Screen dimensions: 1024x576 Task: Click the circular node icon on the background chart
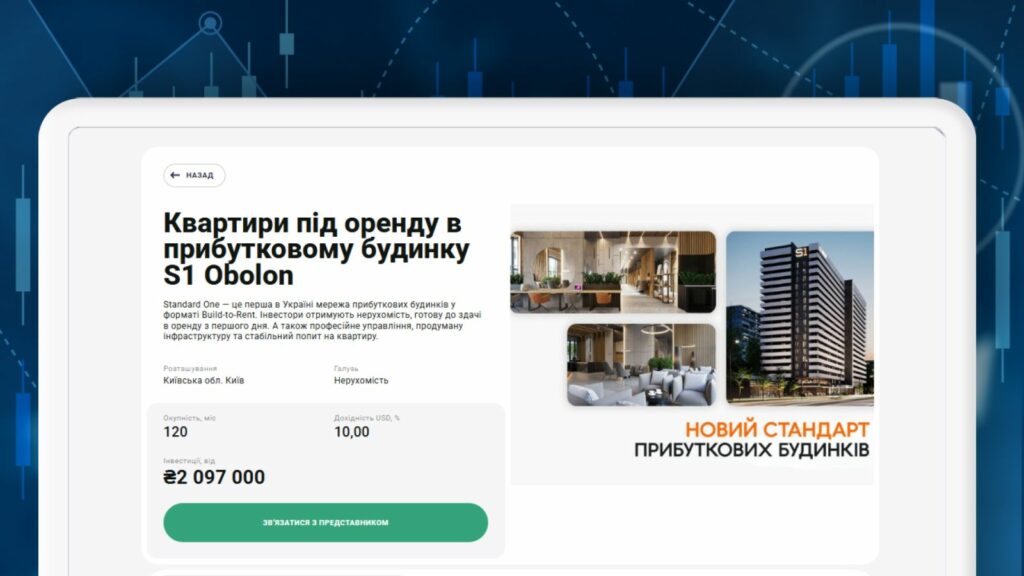coord(210,24)
